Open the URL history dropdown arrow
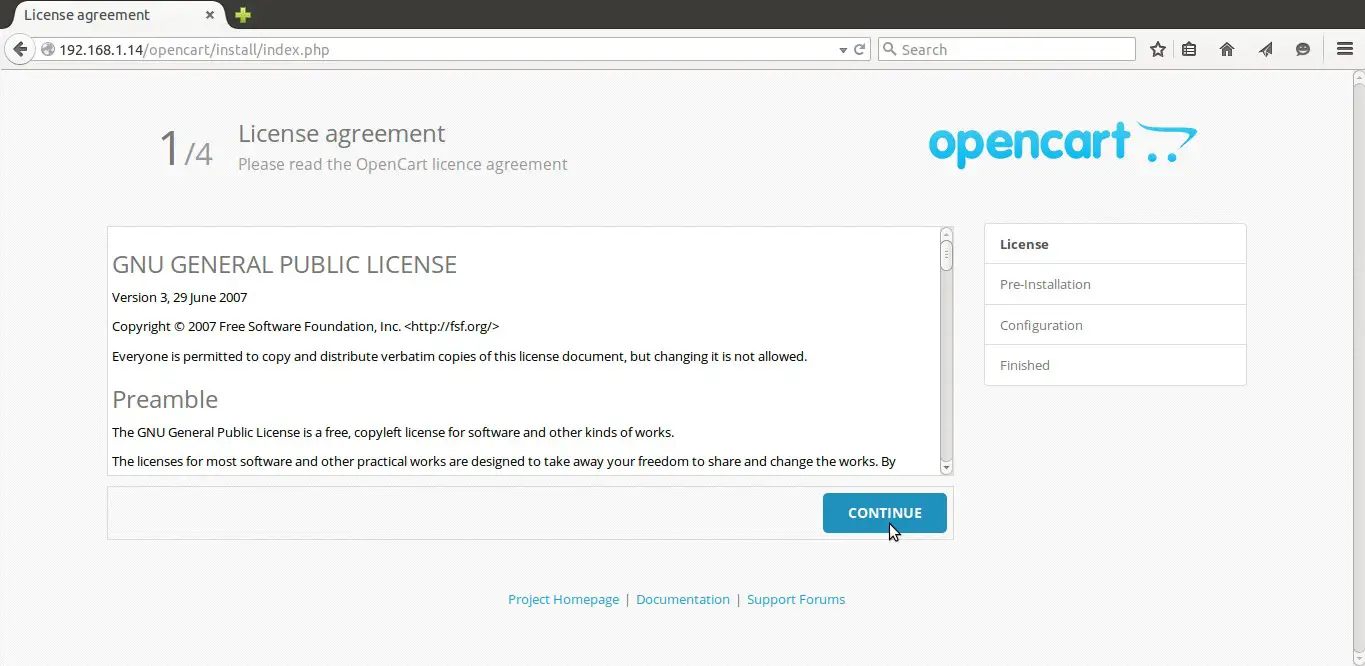 tap(842, 50)
